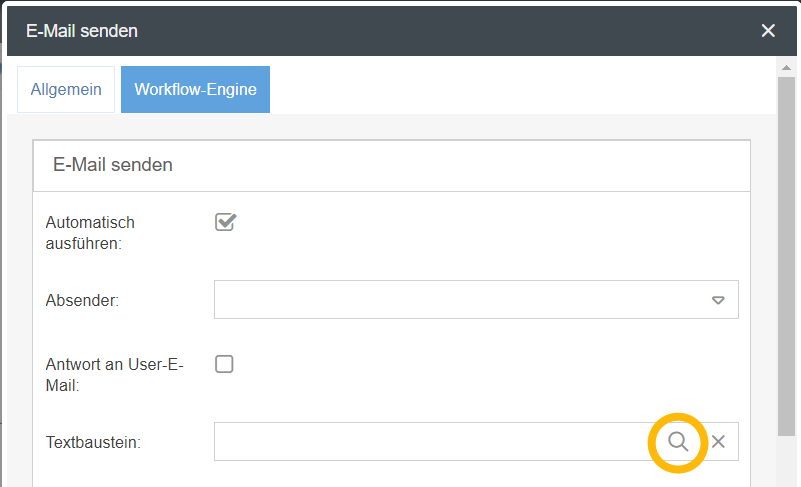Screen dimensions: 801x487
Task: Click the 'Automatisch ausführen:' label text
Action: pyautogui.click(x=90, y=232)
